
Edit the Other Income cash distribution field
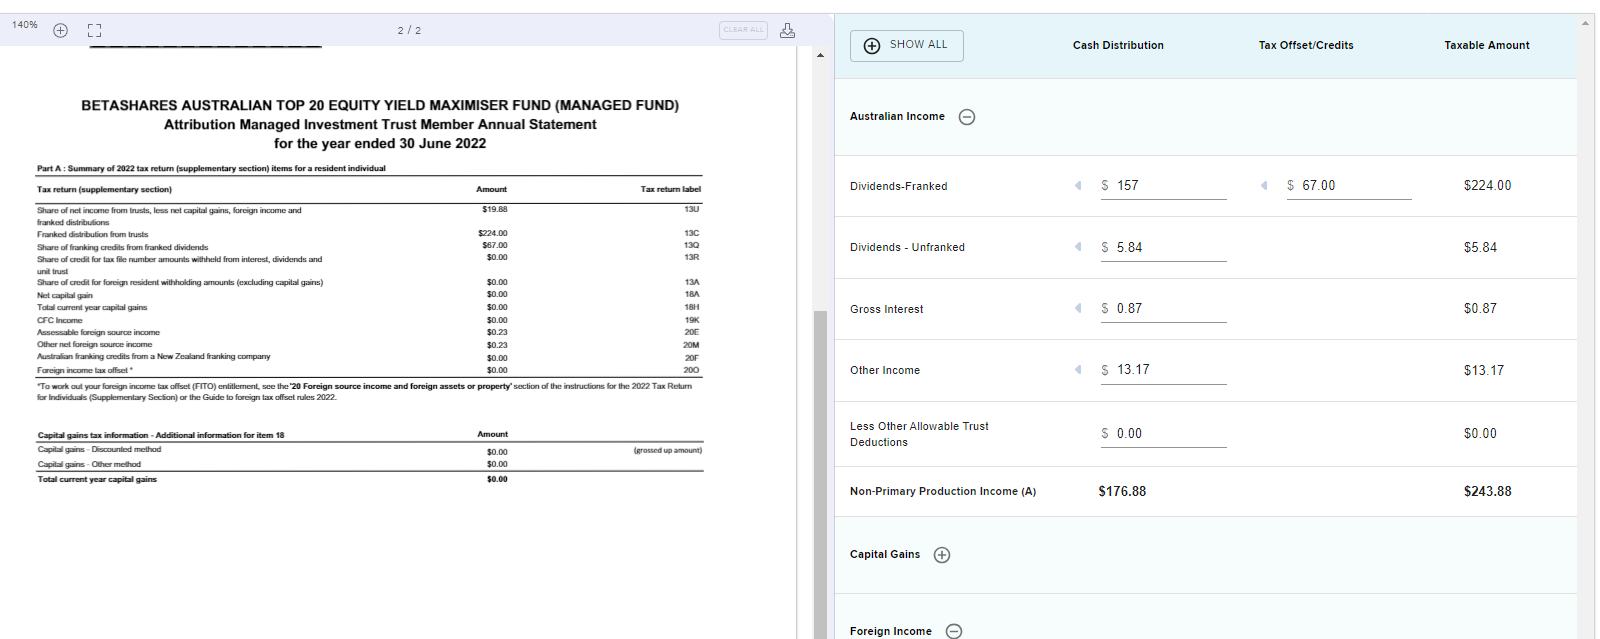(1163, 370)
